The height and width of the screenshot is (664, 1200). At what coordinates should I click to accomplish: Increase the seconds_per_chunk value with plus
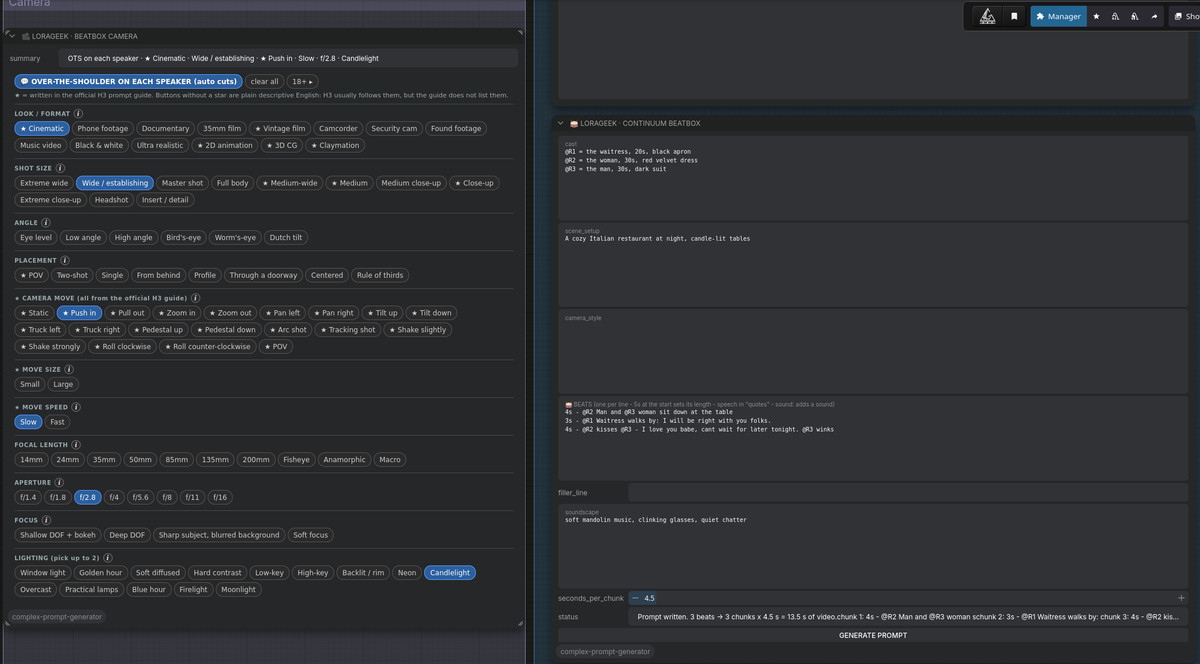tap(1181, 598)
